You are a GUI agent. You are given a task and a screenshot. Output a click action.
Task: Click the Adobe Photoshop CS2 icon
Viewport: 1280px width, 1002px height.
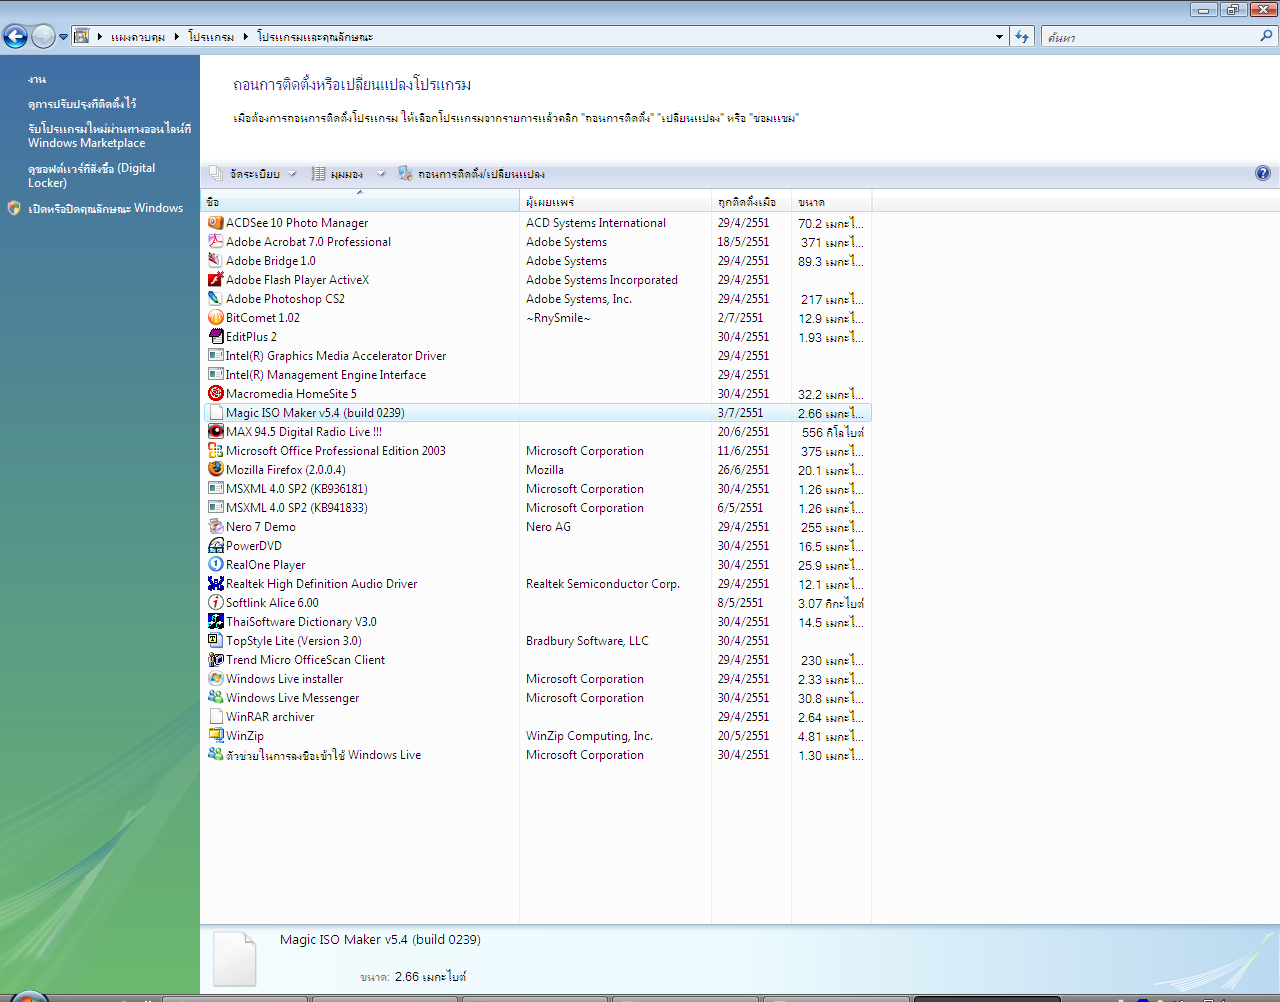(x=215, y=299)
